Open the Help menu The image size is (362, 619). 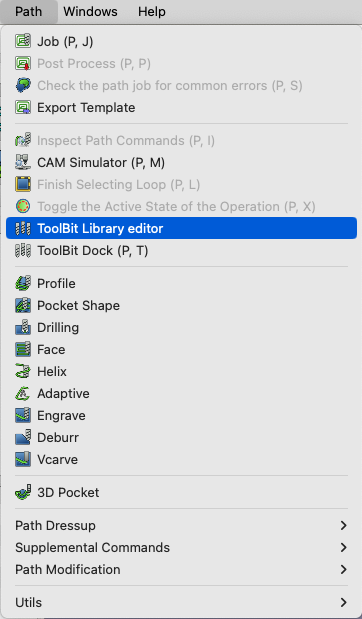pos(152,11)
